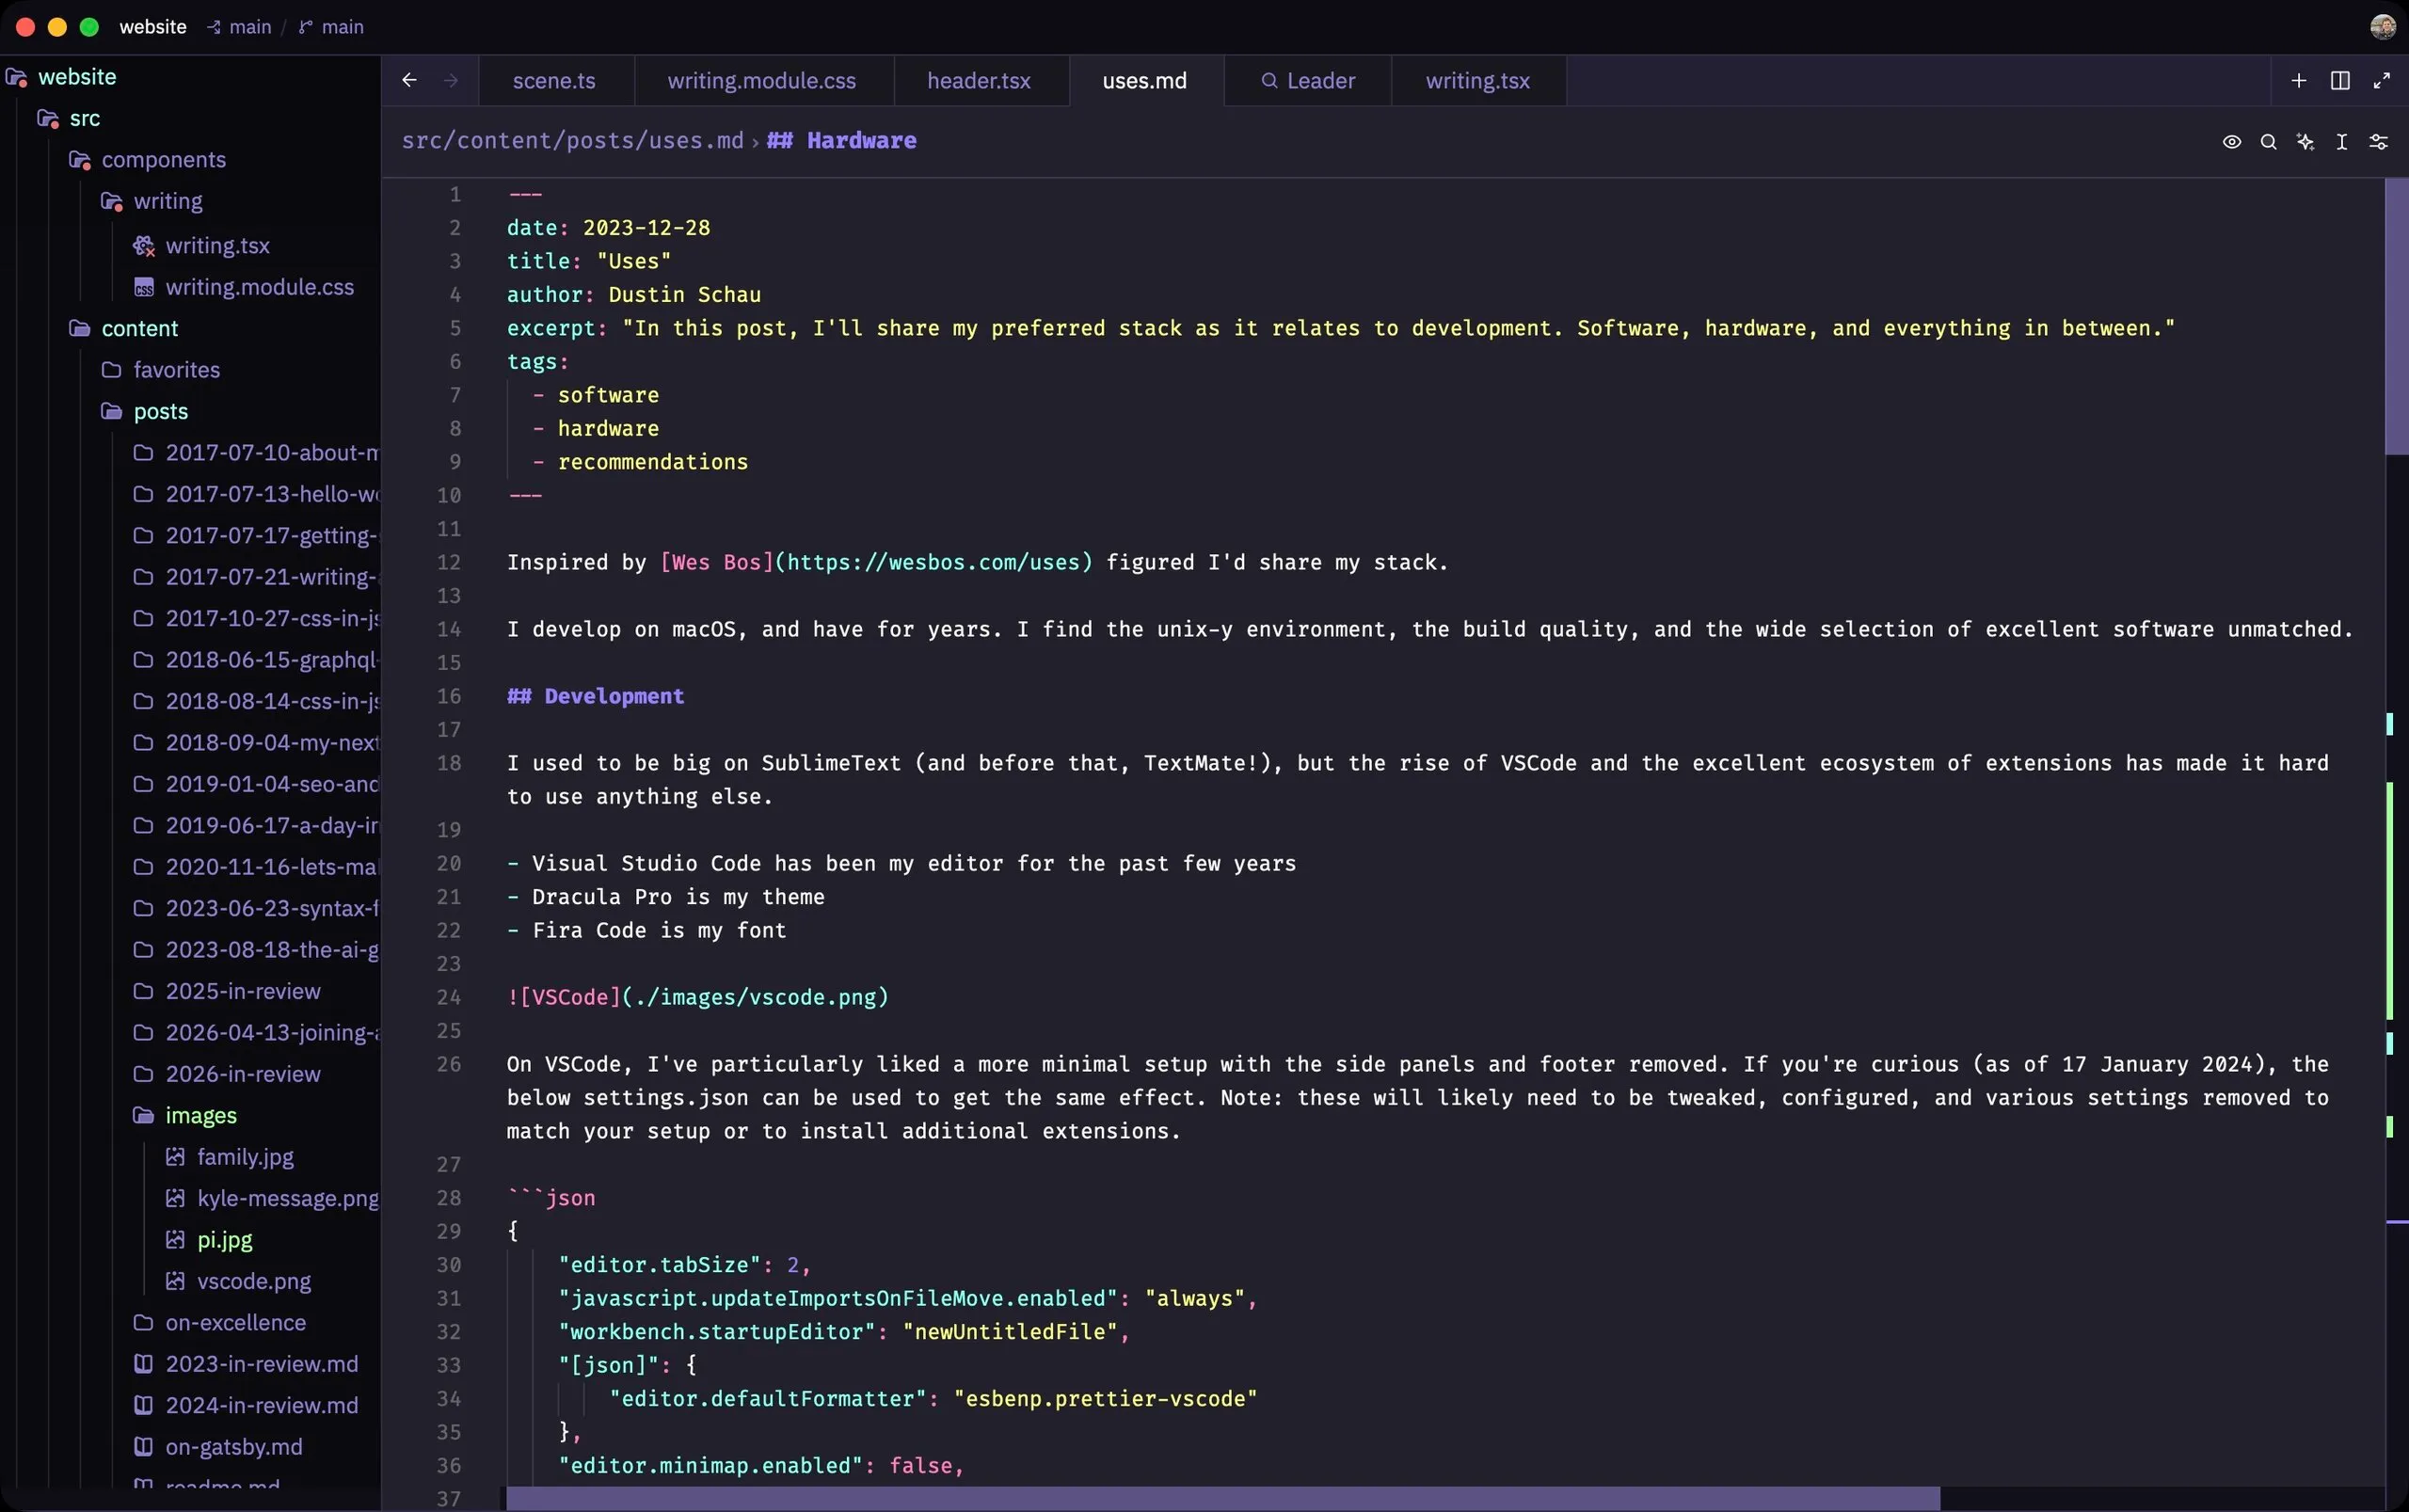Collapse the components folder
The image size is (2409, 1512).
click(x=147, y=160)
